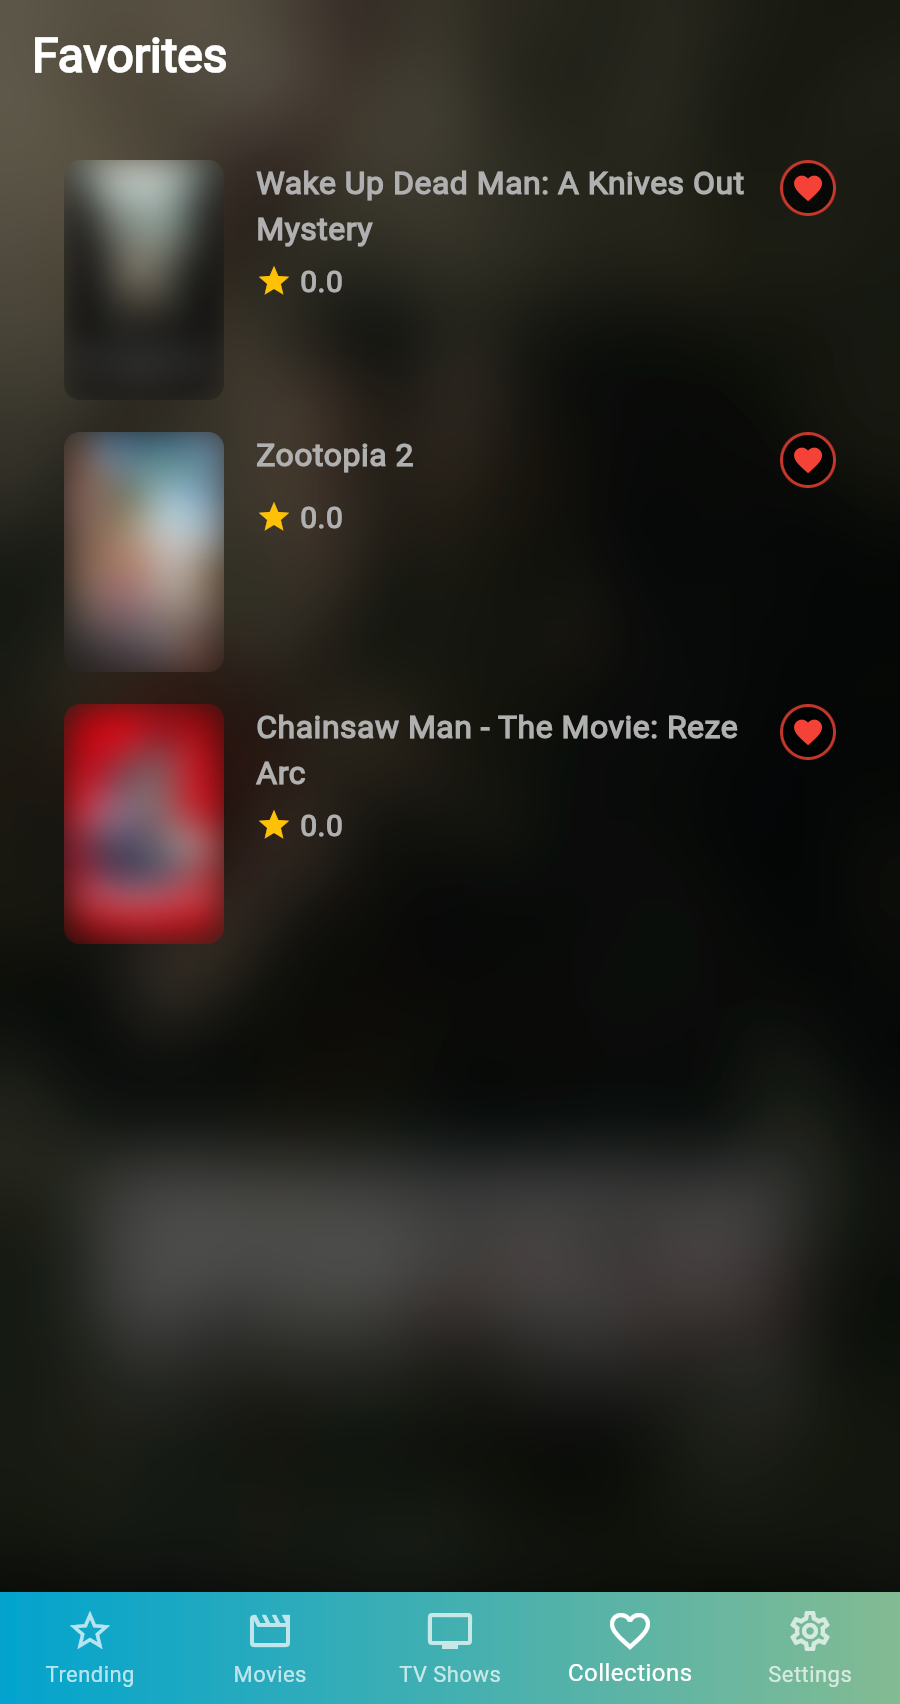Open the Zootopia 2 poster thumbnail
Viewport: 900px width, 1704px height.
(x=144, y=552)
